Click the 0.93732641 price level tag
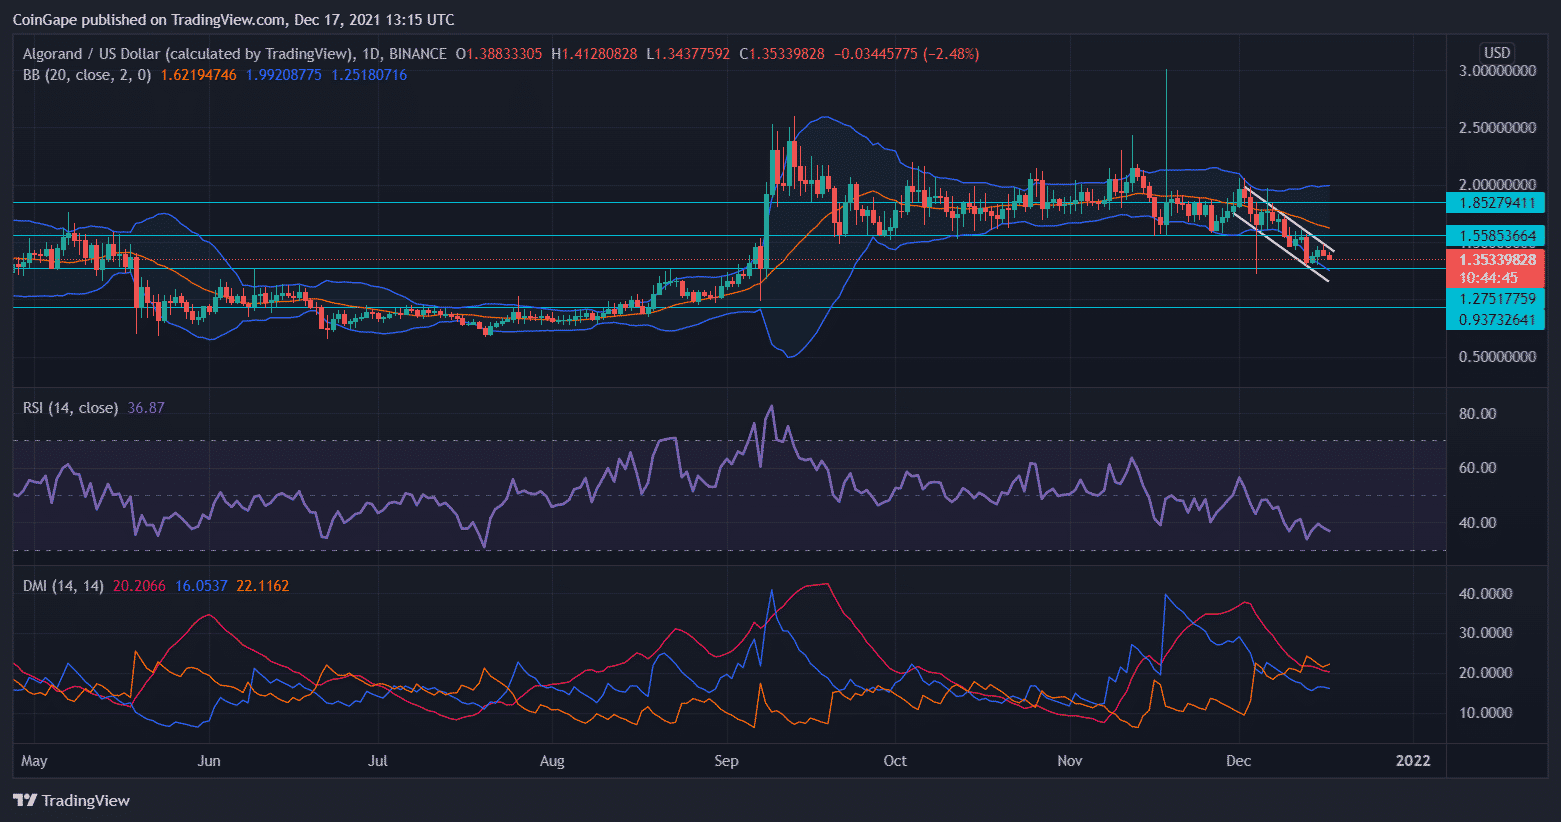 tap(1496, 320)
